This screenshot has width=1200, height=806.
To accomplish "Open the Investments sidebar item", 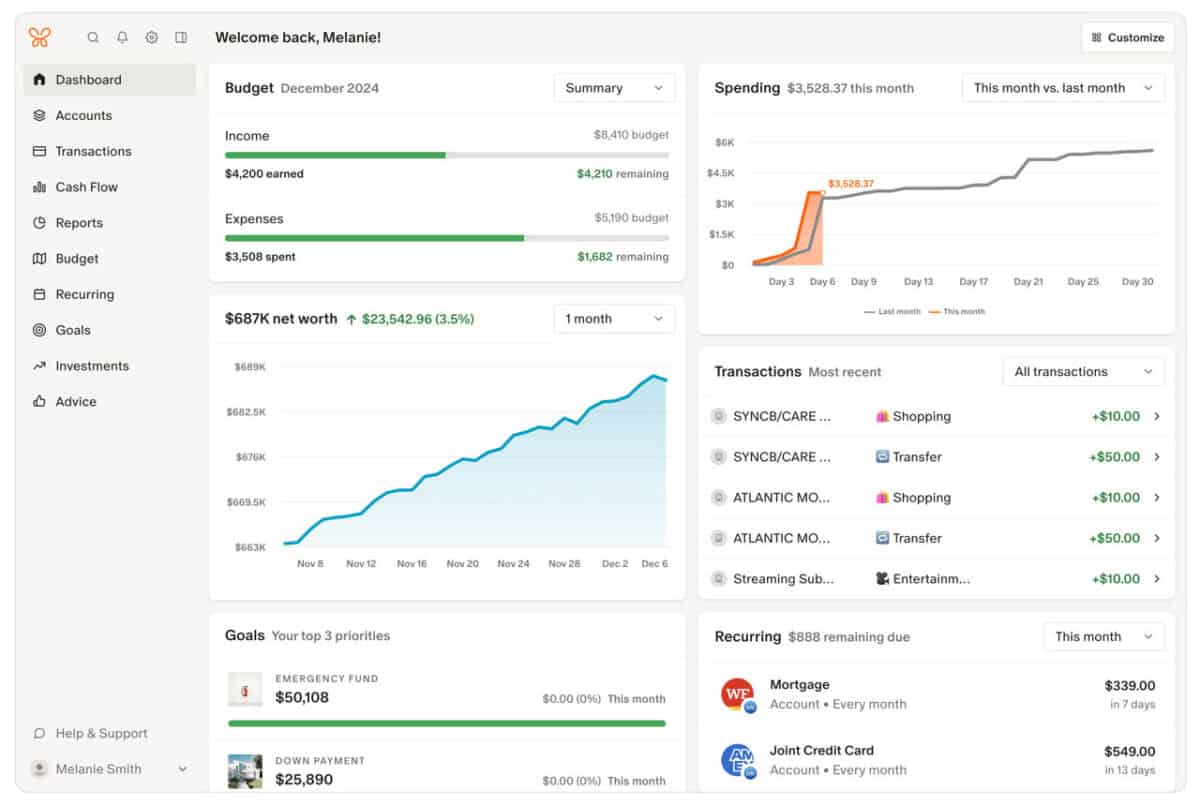I will 92,366.
